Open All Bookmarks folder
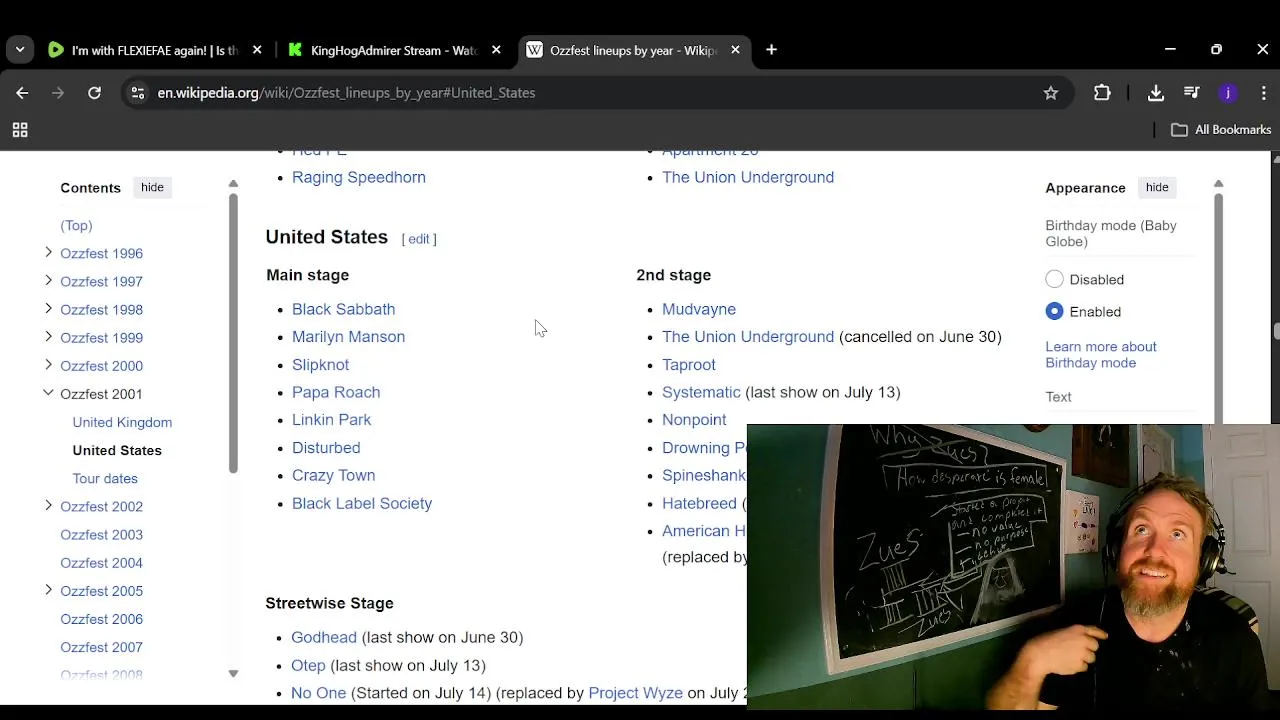The height and width of the screenshot is (720, 1280). point(1221,130)
